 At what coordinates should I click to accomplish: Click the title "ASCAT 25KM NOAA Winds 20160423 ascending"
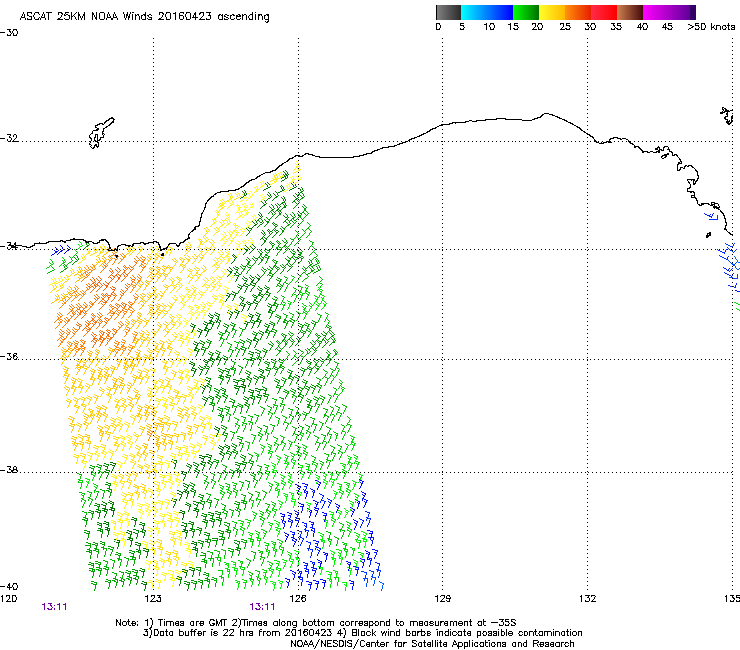(x=144, y=17)
